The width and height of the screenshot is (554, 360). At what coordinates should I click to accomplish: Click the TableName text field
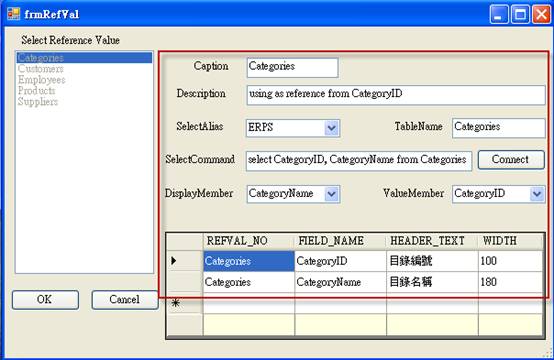499,128
